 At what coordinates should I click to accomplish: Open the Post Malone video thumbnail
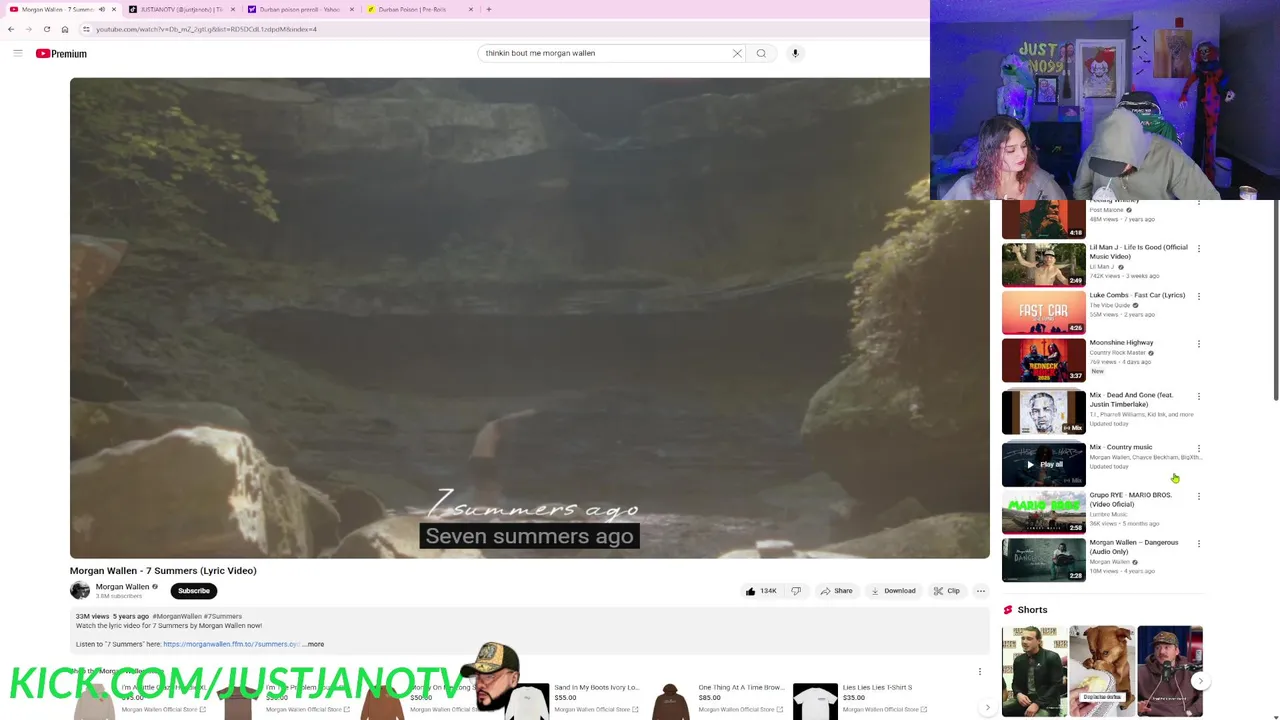(1043, 219)
